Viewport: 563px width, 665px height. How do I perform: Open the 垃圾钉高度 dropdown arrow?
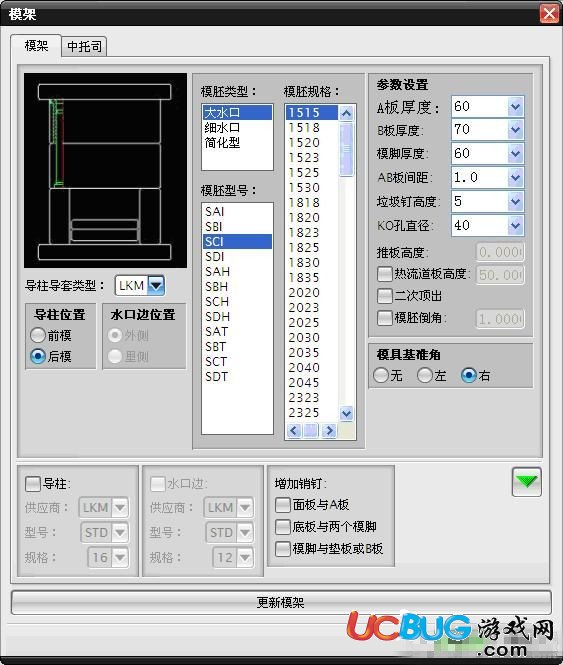coord(515,201)
